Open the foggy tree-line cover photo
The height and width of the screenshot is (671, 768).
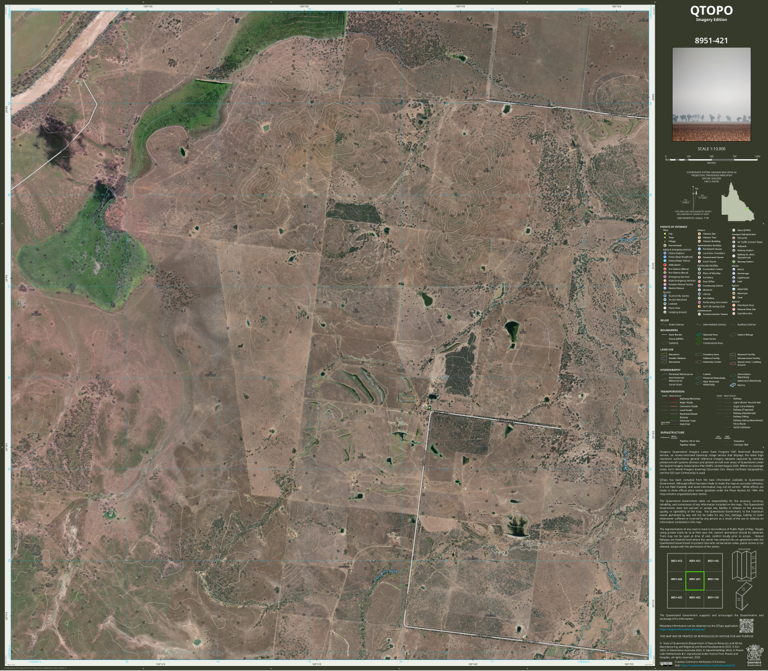[711, 95]
